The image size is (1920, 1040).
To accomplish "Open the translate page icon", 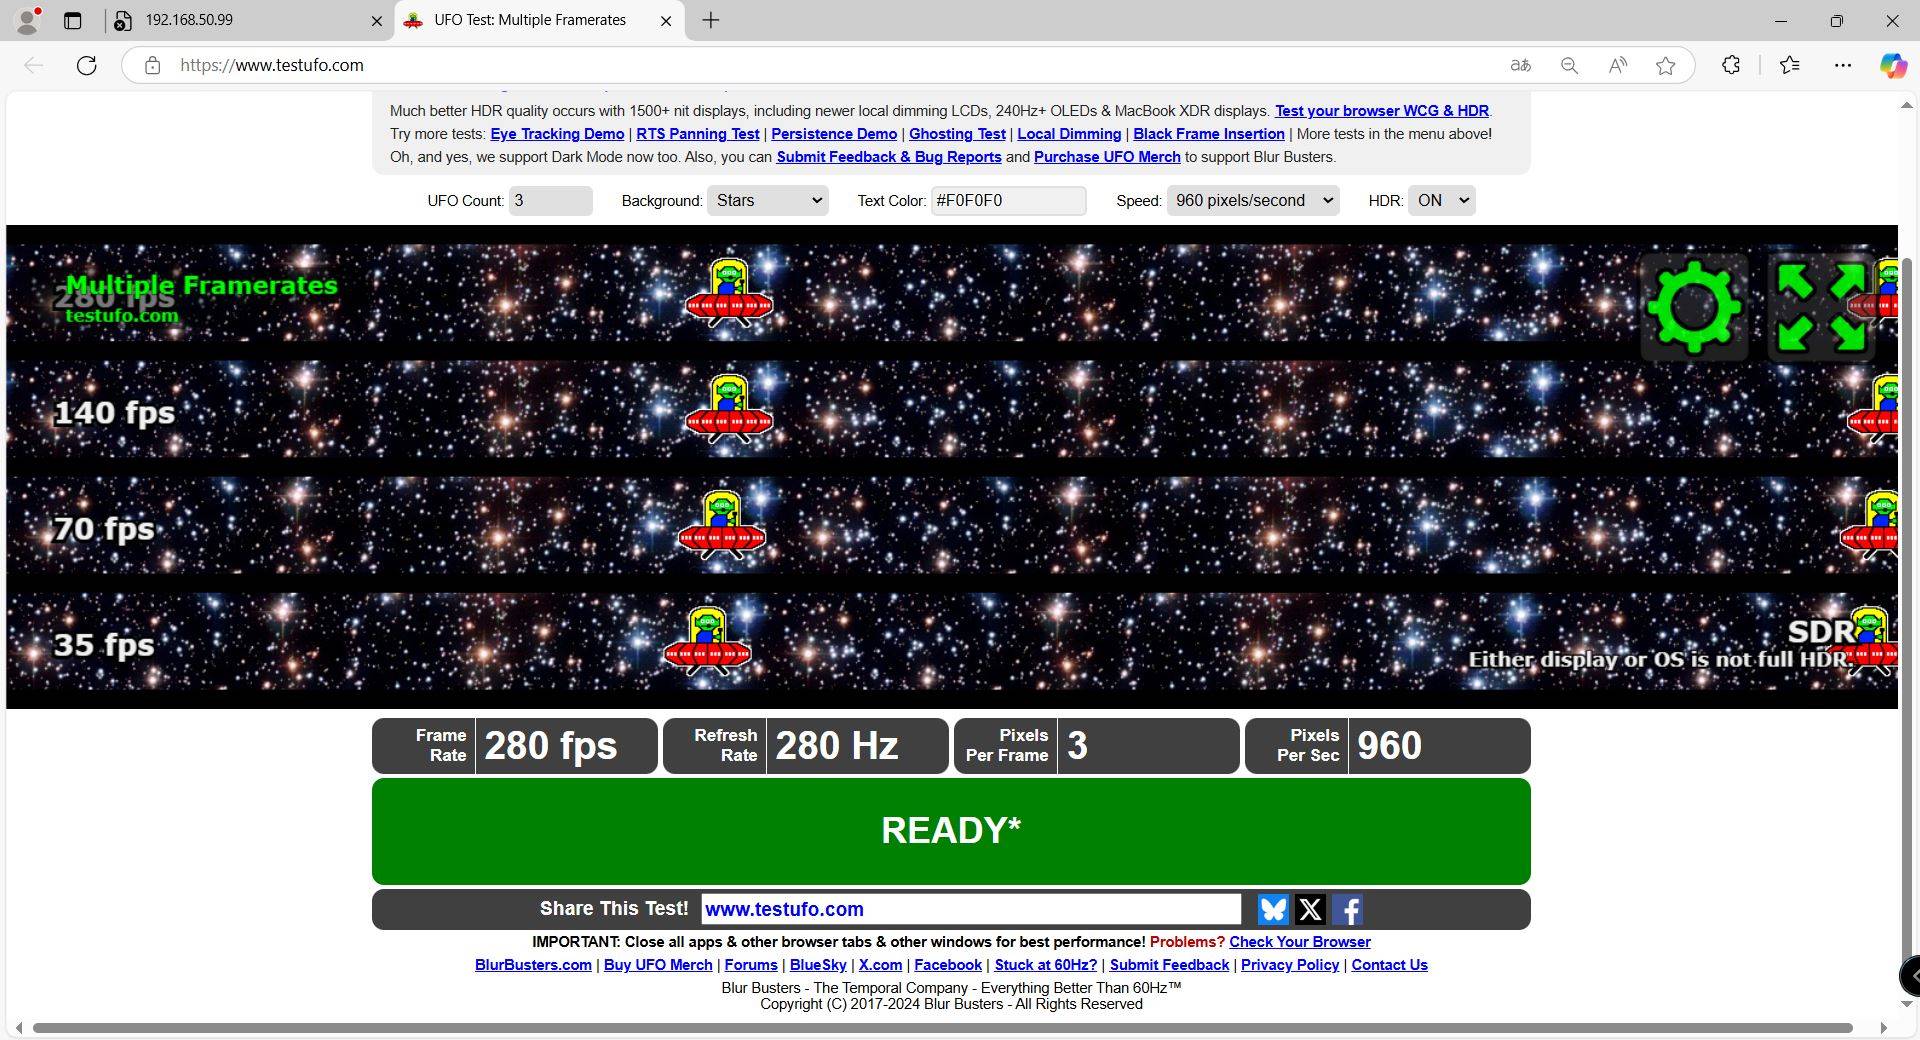I will click(x=1521, y=65).
